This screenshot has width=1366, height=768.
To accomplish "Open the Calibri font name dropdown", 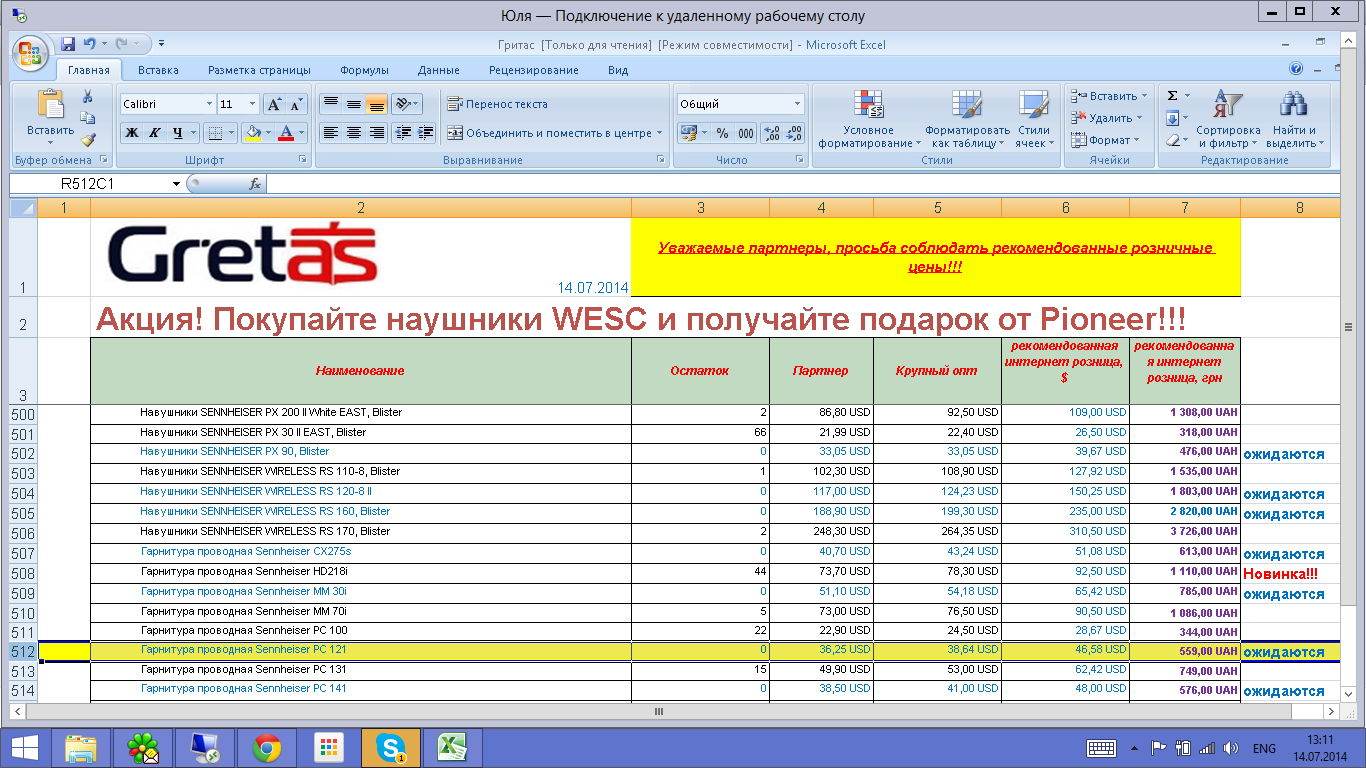I will 209,104.
